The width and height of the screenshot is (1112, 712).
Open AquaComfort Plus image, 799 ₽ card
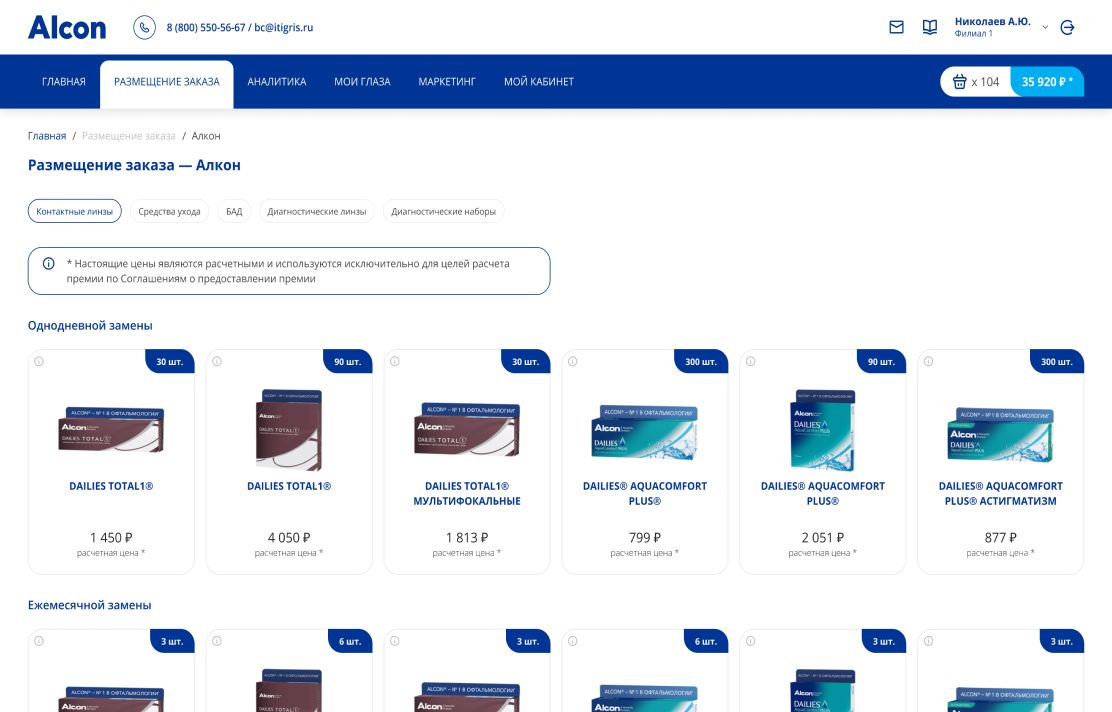pyautogui.click(x=645, y=433)
